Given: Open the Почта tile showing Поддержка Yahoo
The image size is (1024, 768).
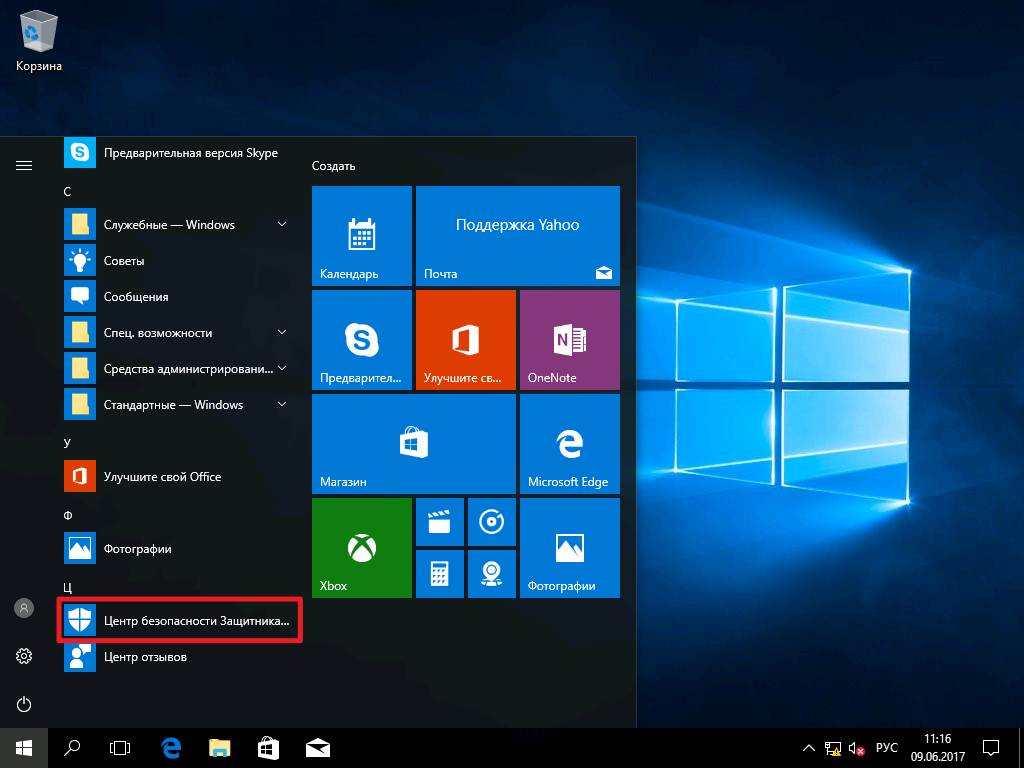Looking at the screenshot, I should pyautogui.click(x=518, y=236).
